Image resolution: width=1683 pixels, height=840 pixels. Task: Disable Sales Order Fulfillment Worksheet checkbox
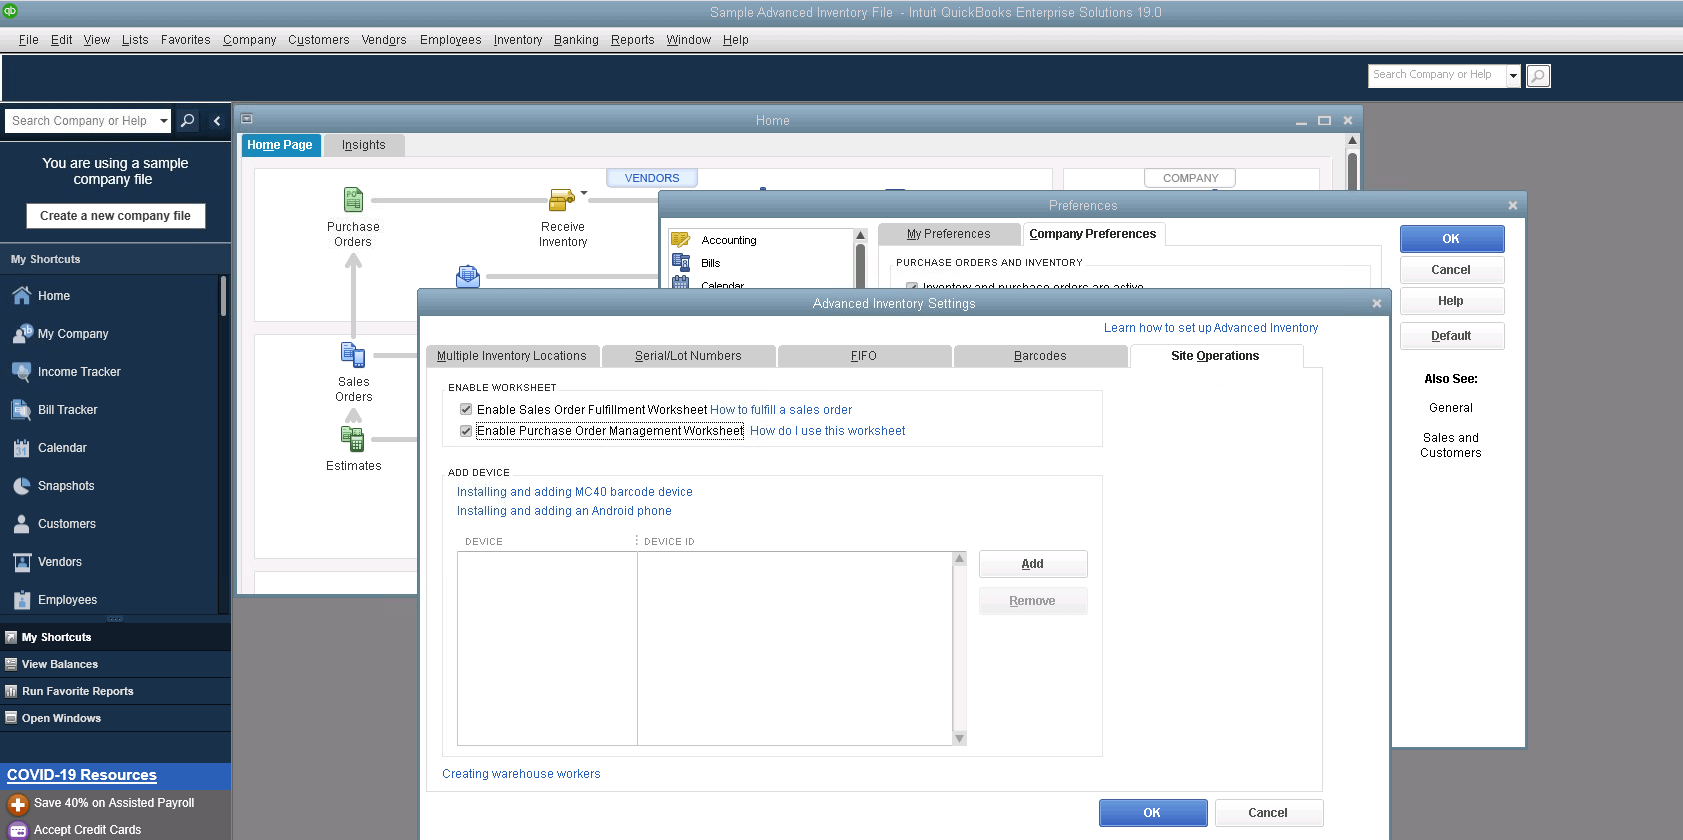466,409
